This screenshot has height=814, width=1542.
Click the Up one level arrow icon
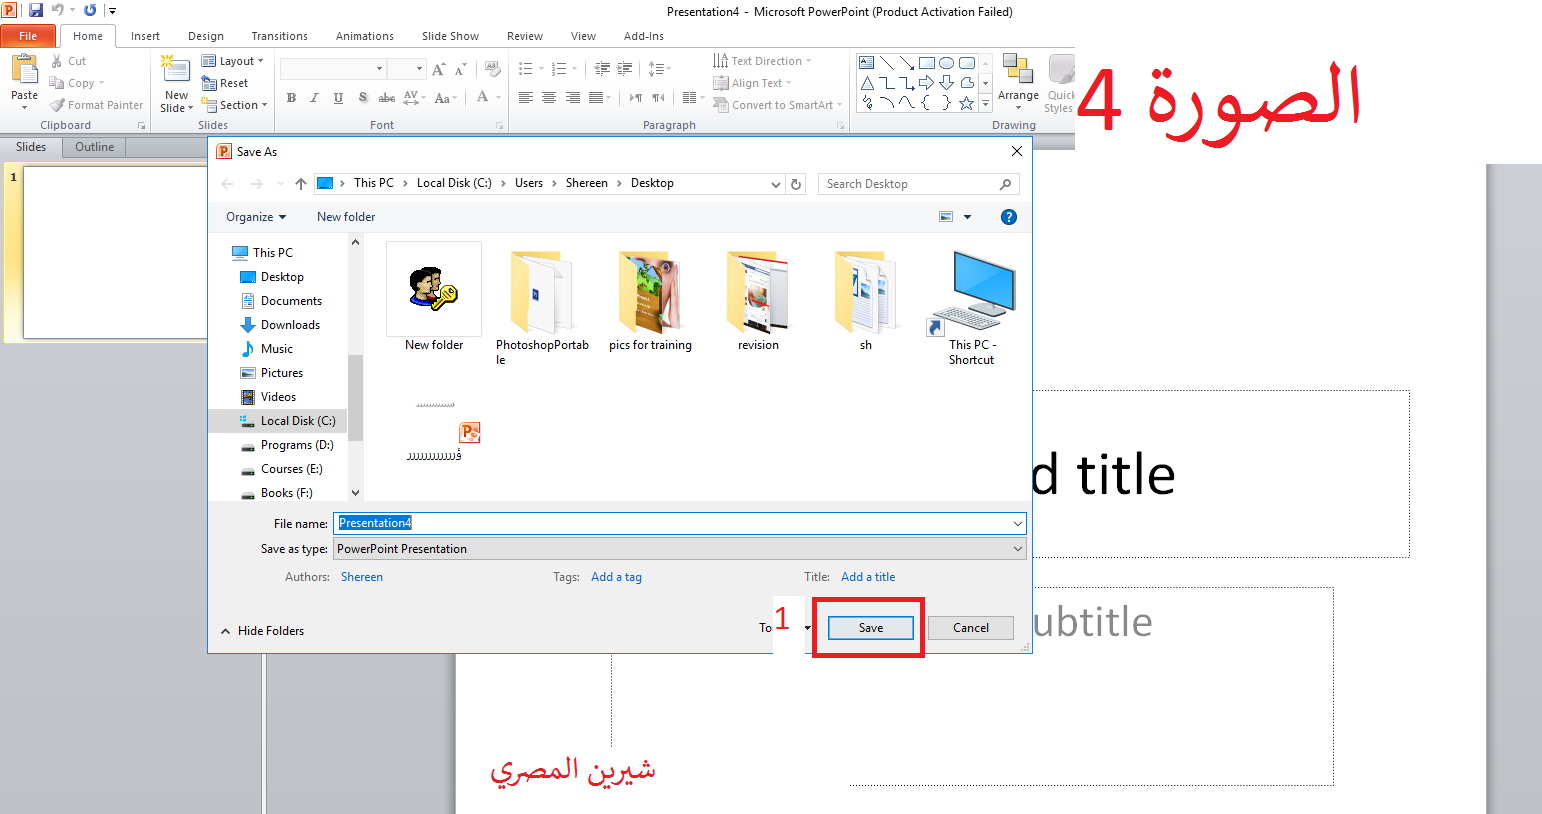300,184
